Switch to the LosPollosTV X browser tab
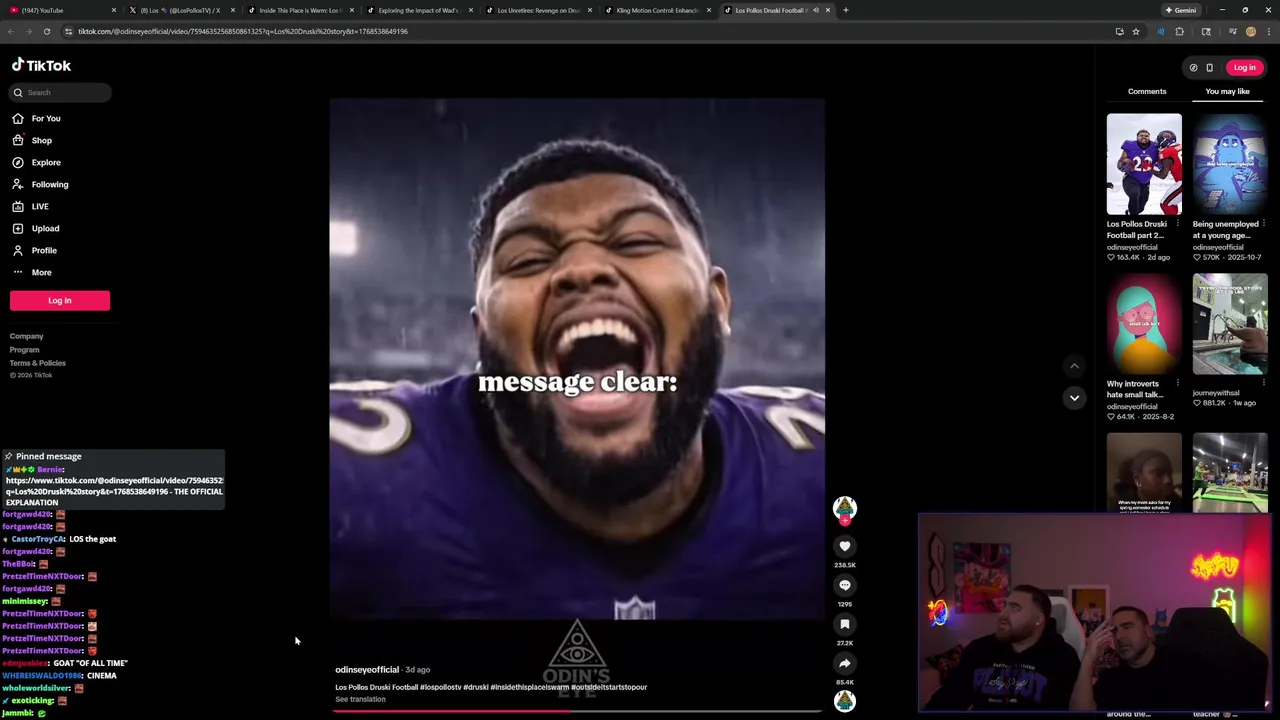Image resolution: width=1280 pixels, height=720 pixels. tap(180, 10)
